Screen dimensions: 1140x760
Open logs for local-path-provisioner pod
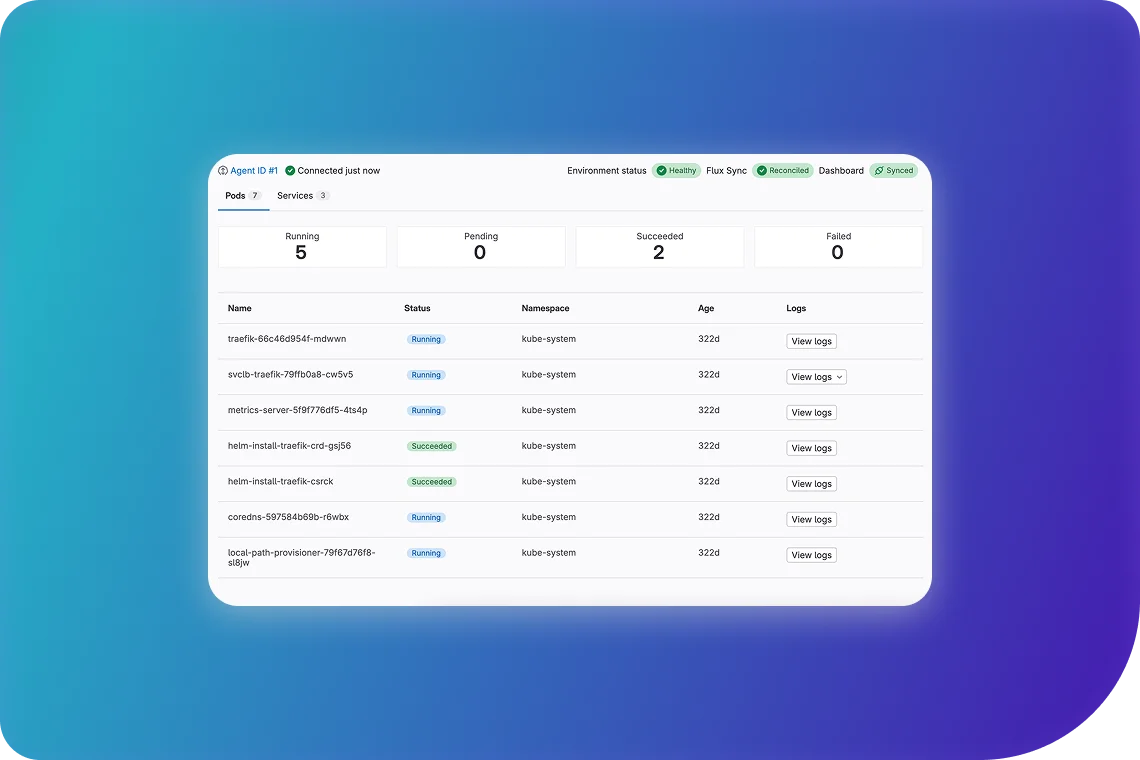click(x=811, y=555)
